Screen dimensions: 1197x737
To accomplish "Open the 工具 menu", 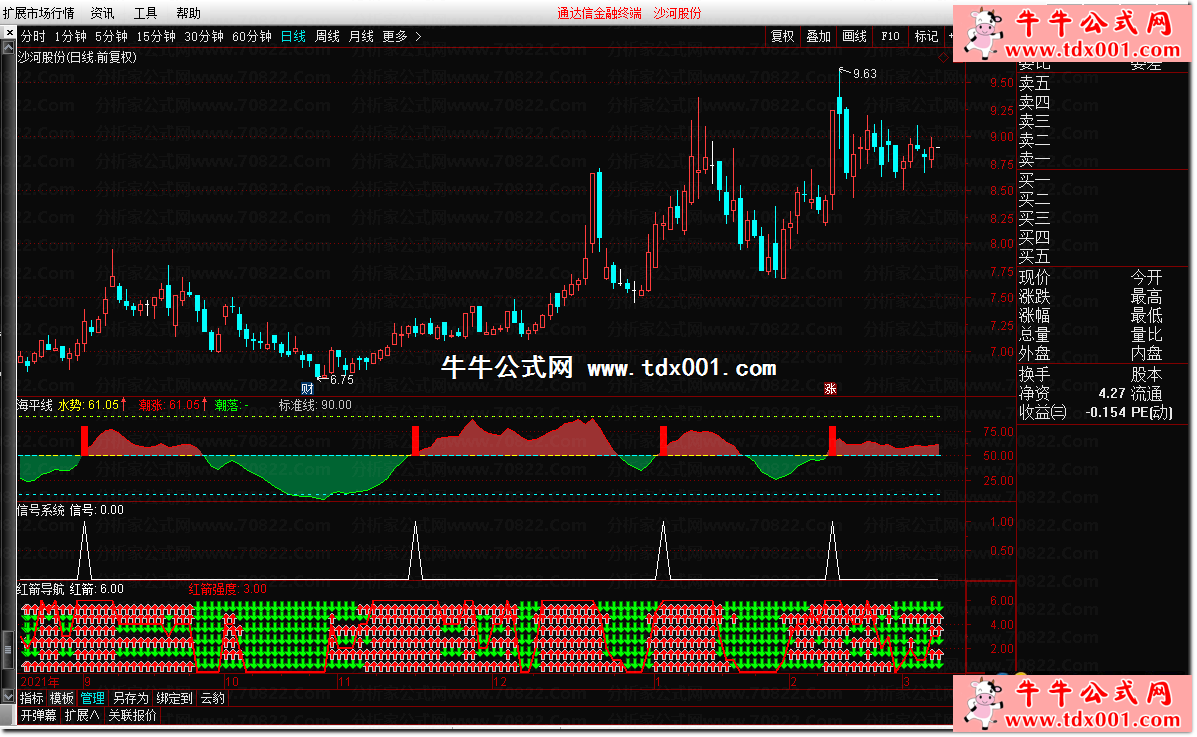I will 145,13.
